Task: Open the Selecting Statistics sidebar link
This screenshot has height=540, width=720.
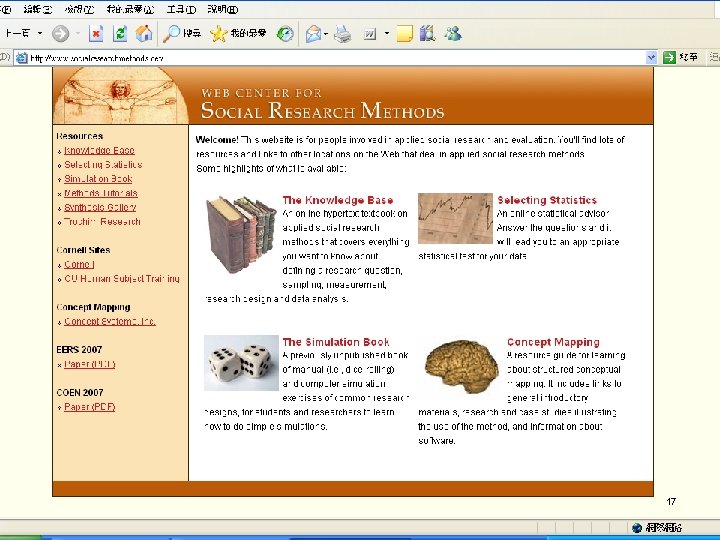Action: [x=103, y=164]
